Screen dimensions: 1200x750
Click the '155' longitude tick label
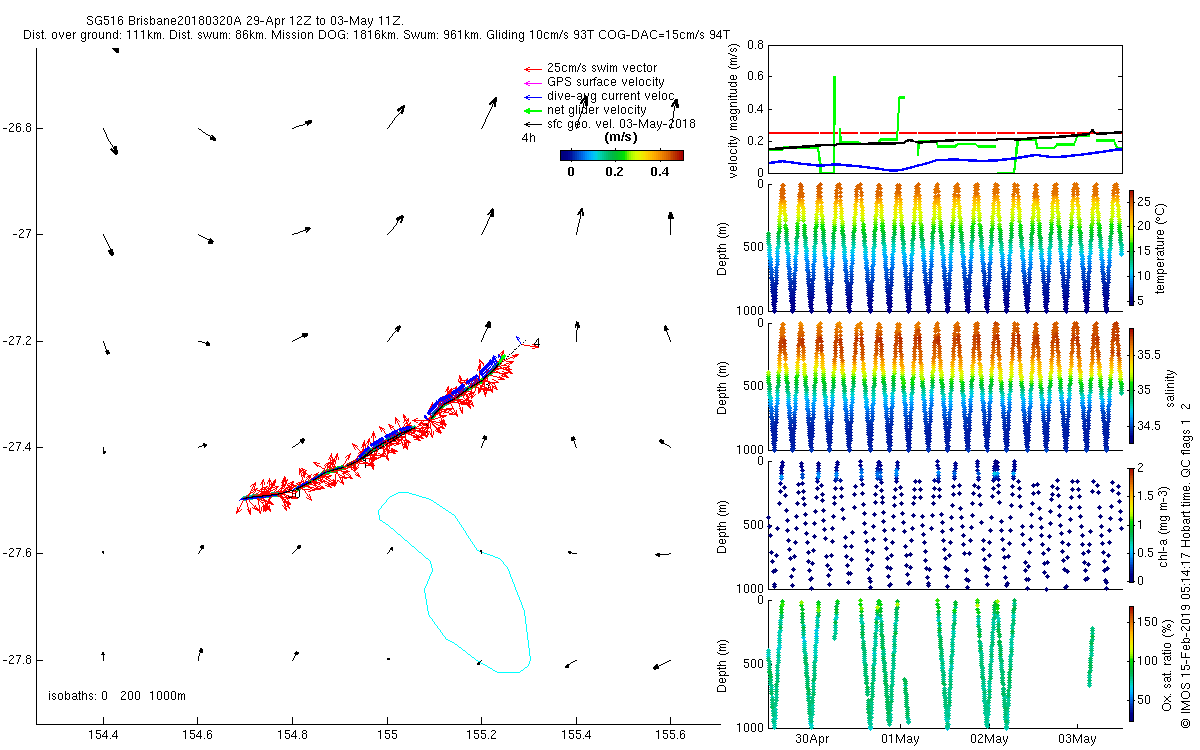tap(387, 735)
